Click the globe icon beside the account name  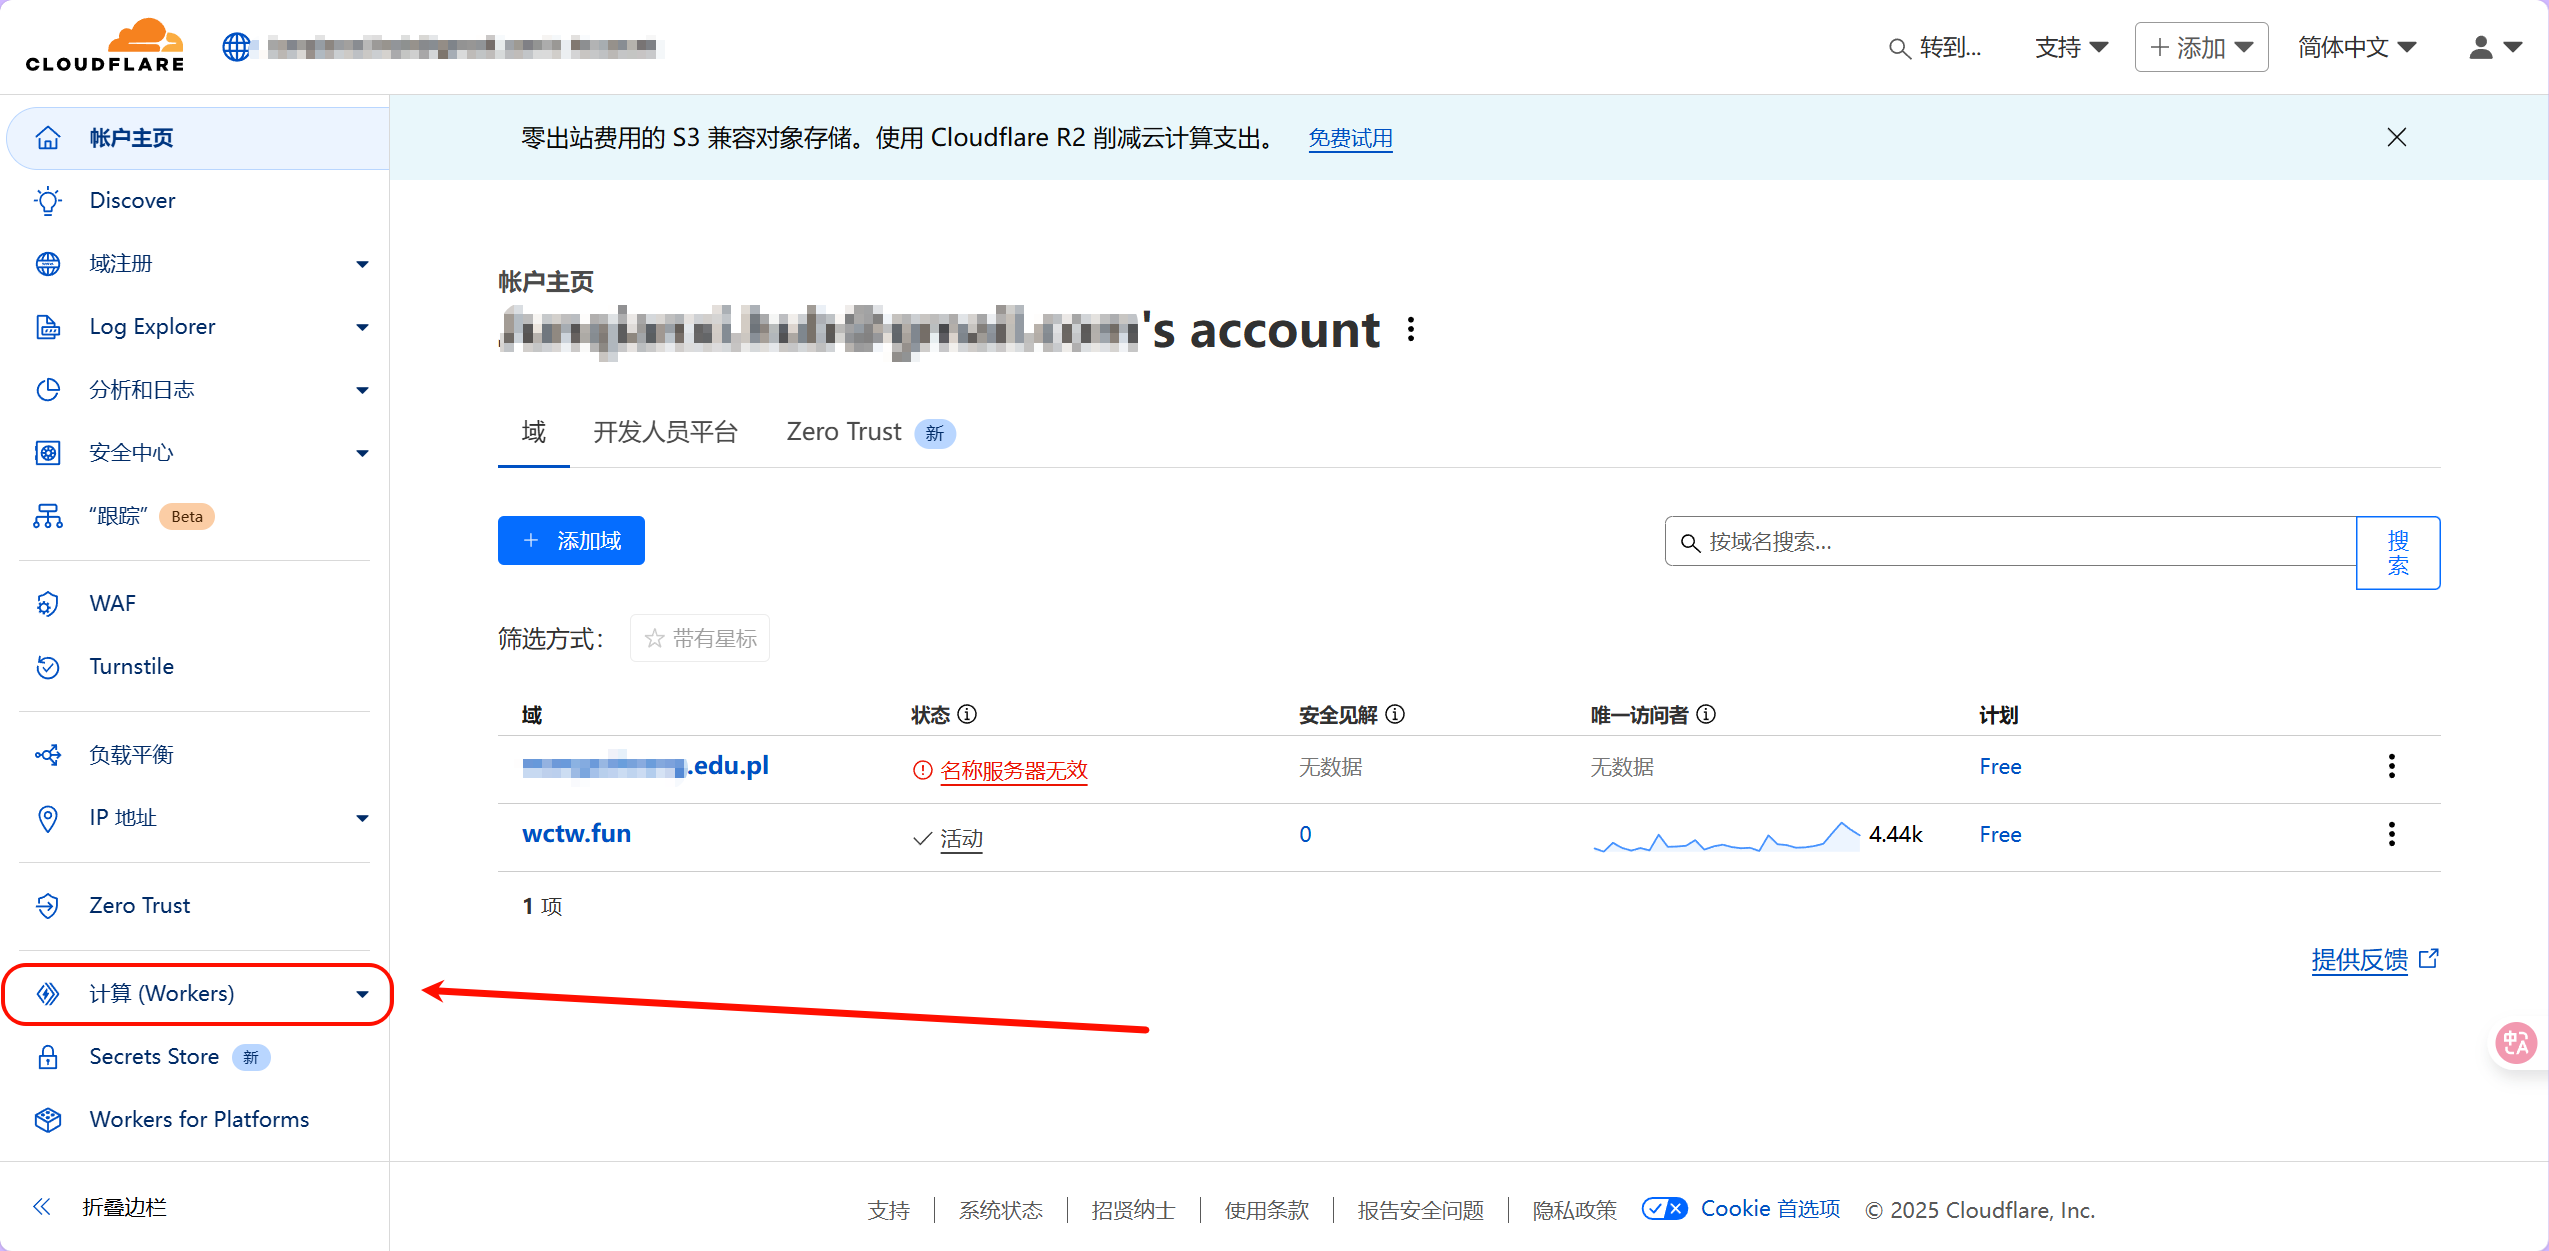[x=236, y=46]
